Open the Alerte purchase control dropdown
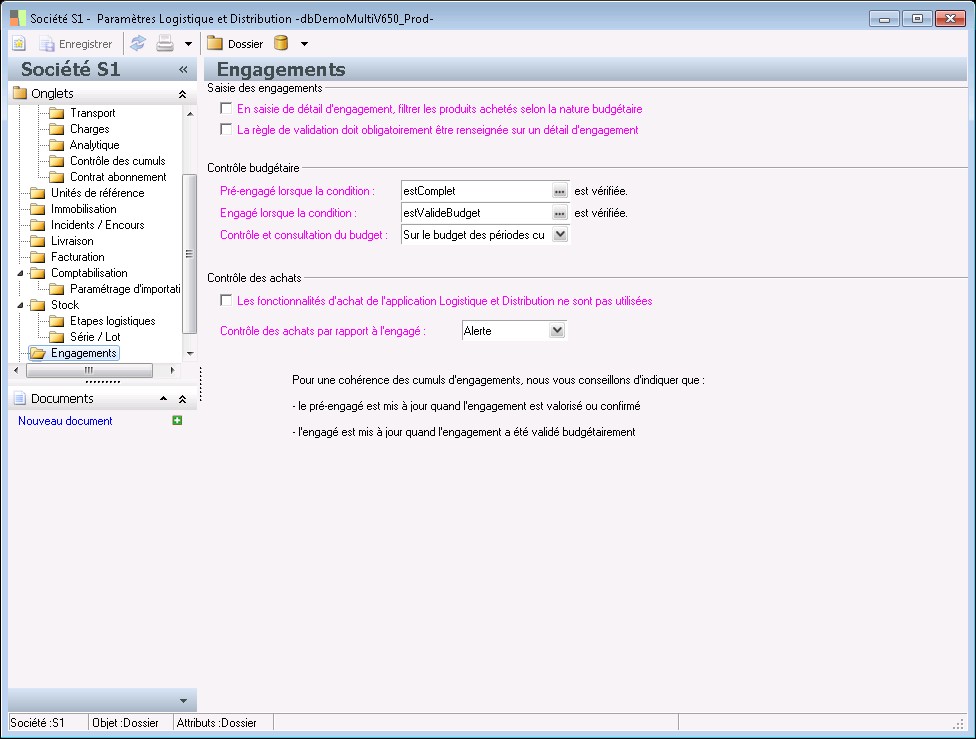976x739 pixels. point(557,331)
